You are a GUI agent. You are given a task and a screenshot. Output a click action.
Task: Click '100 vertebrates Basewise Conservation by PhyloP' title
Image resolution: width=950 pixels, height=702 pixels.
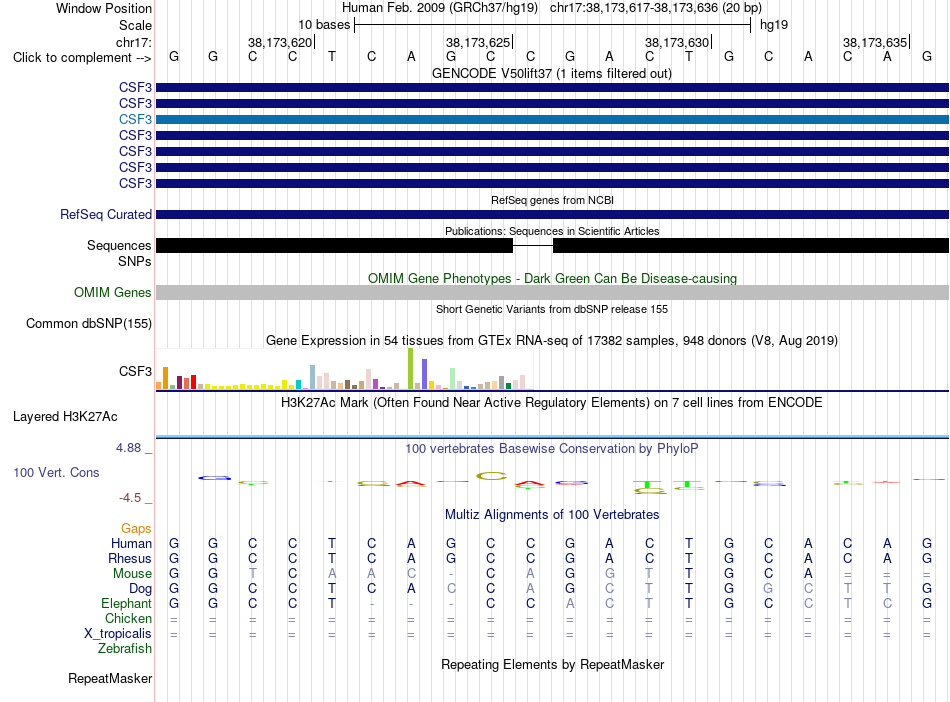click(x=552, y=449)
